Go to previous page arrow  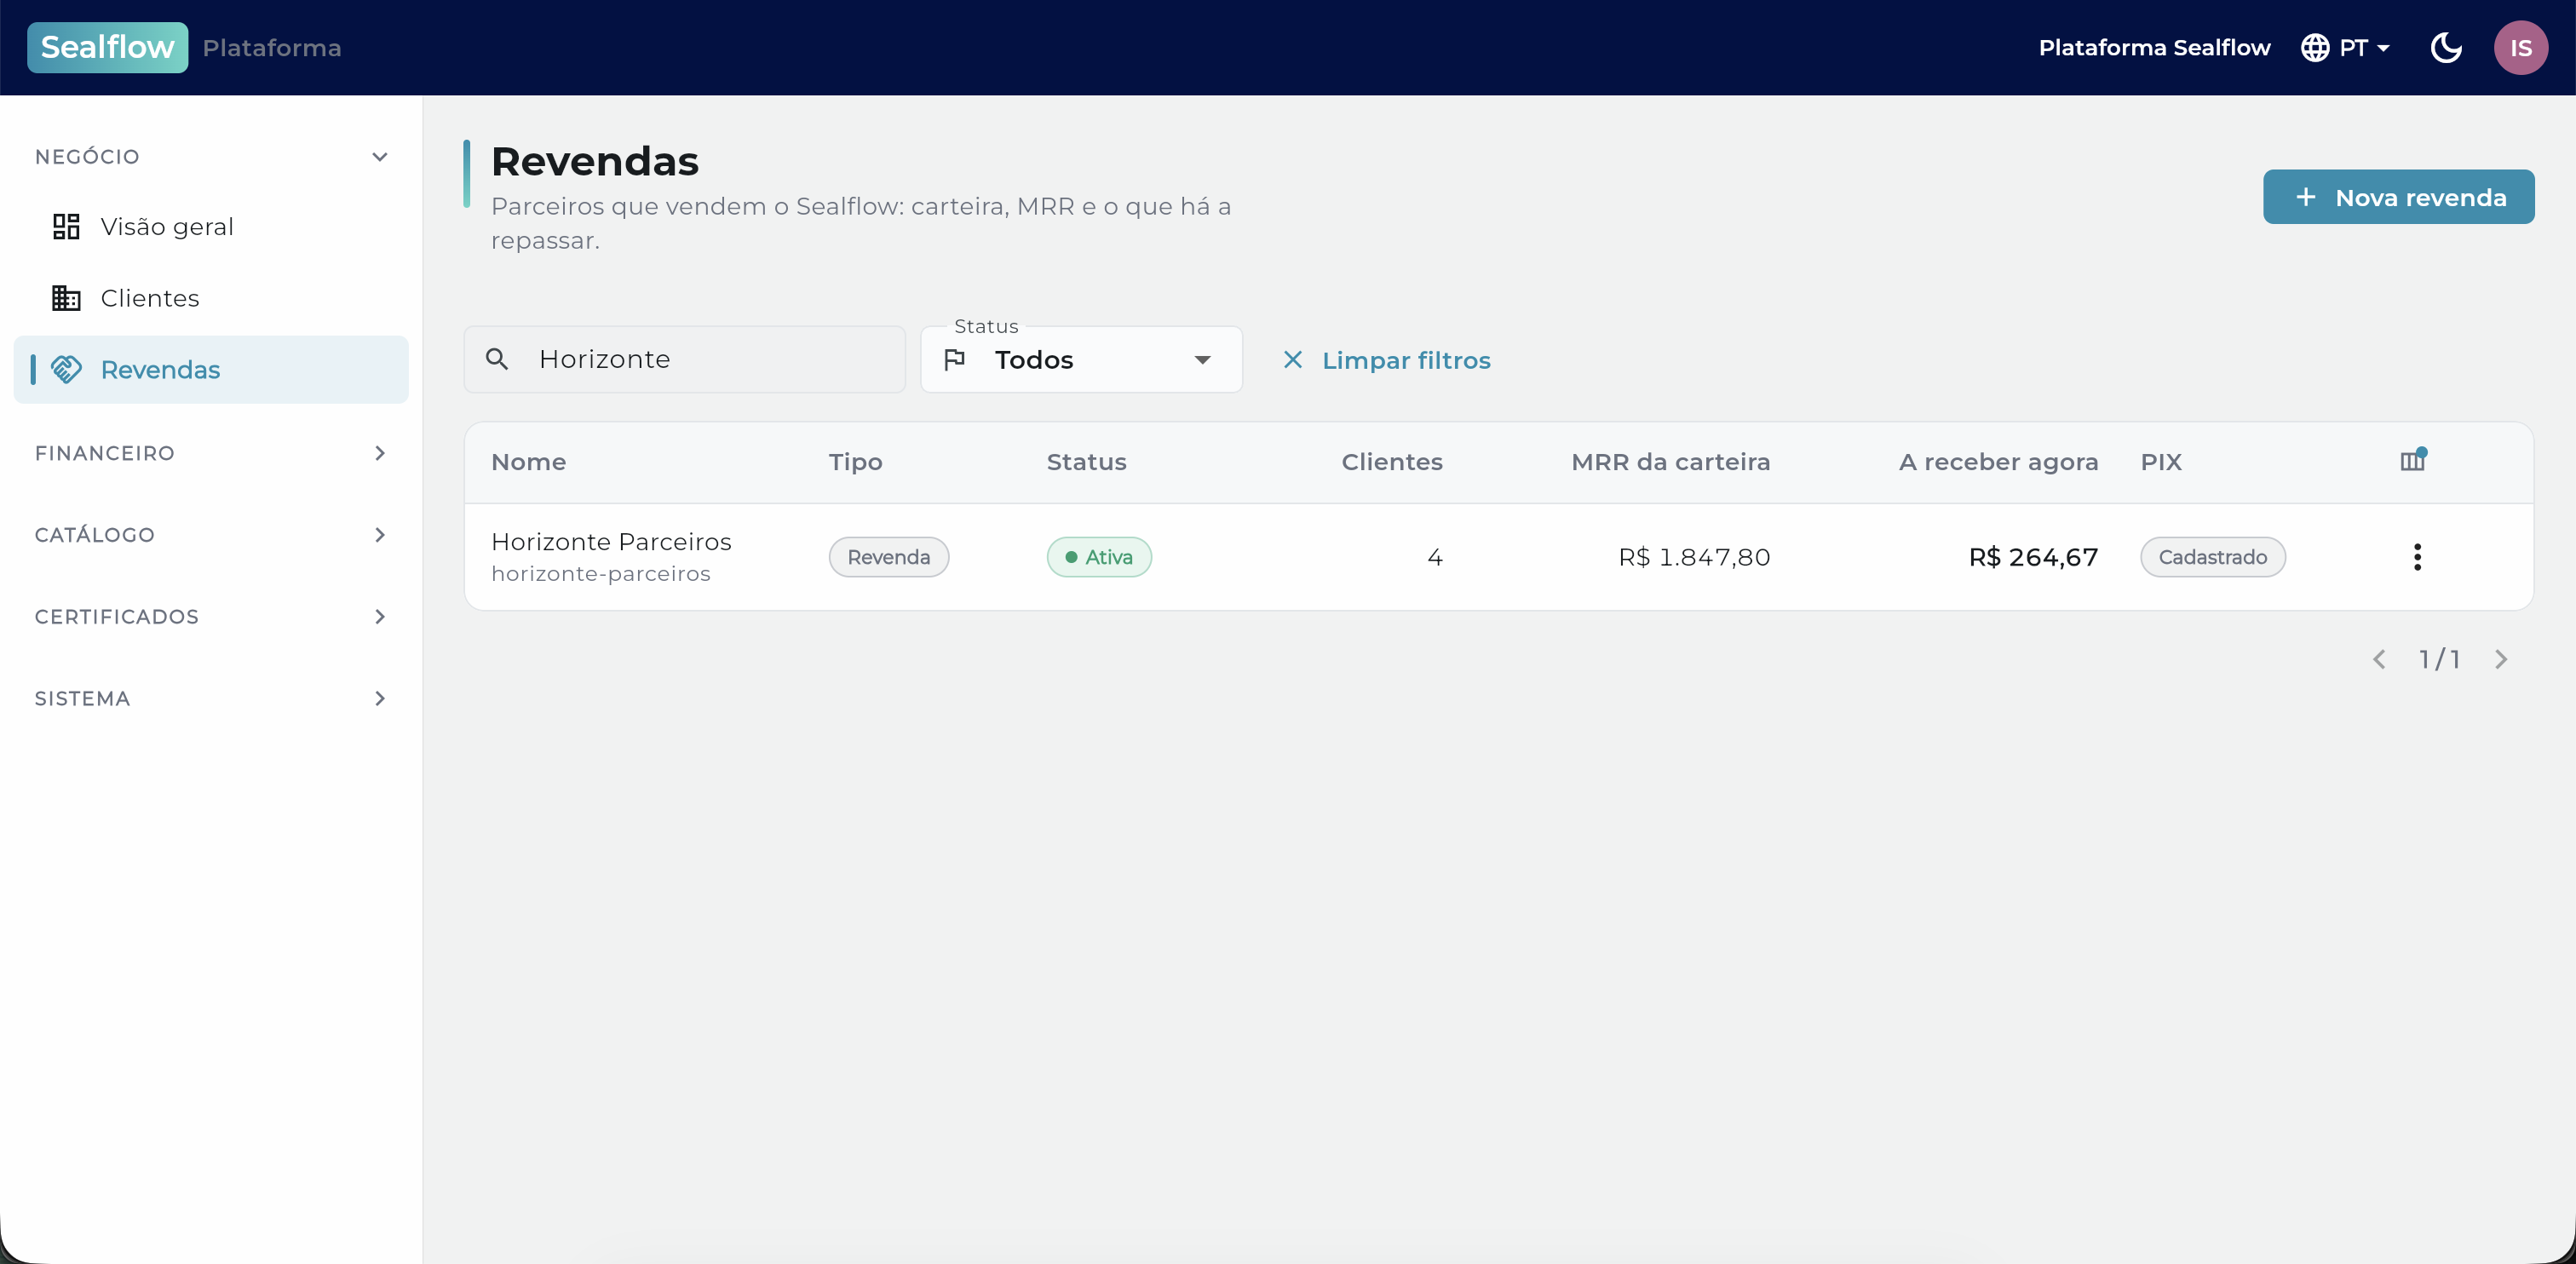click(x=2379, y=659)
